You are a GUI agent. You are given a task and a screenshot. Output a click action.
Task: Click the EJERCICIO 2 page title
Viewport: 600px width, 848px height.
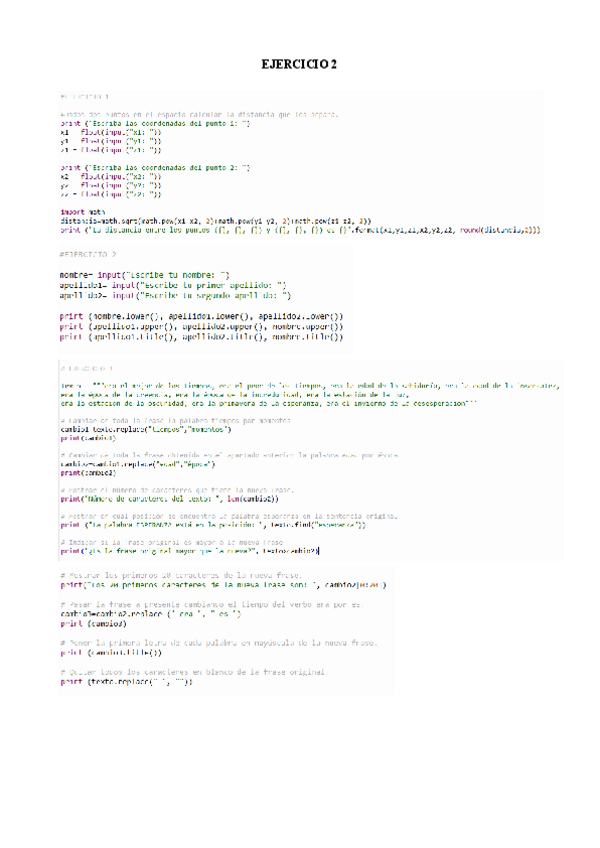coord(300,64)
